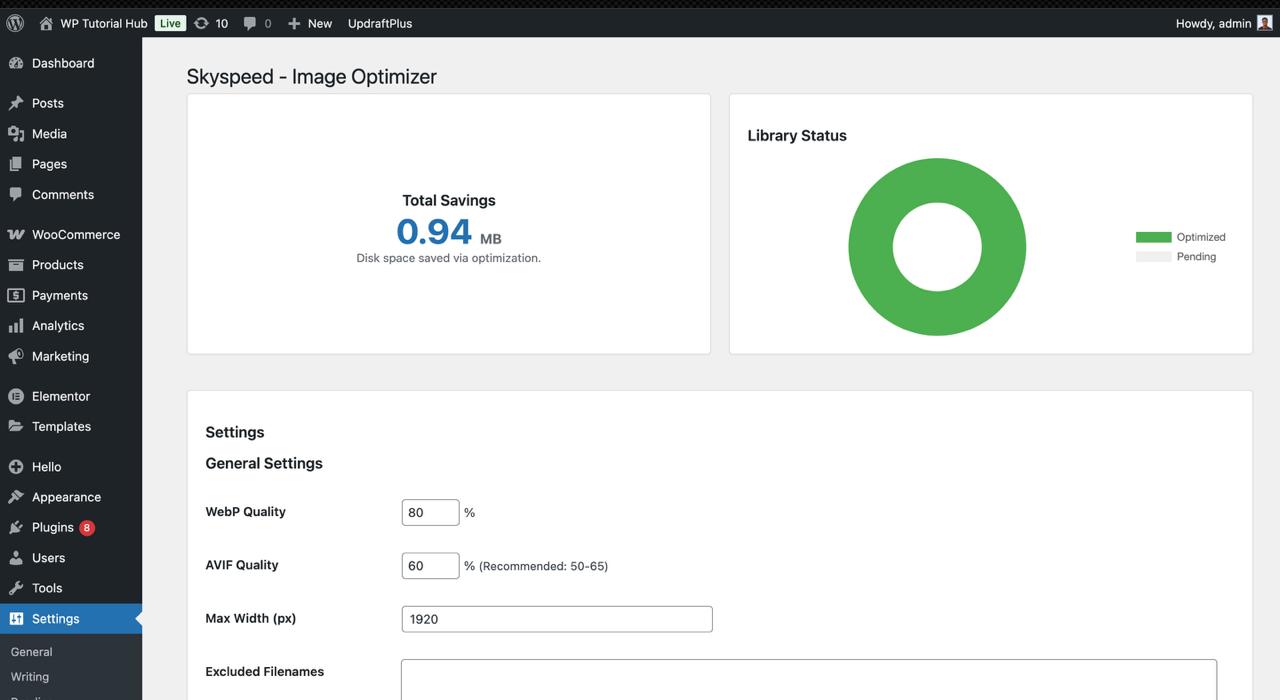Expand the Payments menu item
This screenshot has width=1280, height=700.
58,294
